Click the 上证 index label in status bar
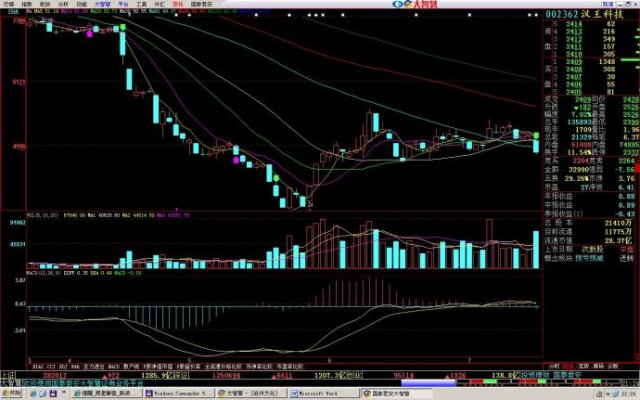Viewport: 640px width, 400px height. click(x=8, y=375)
